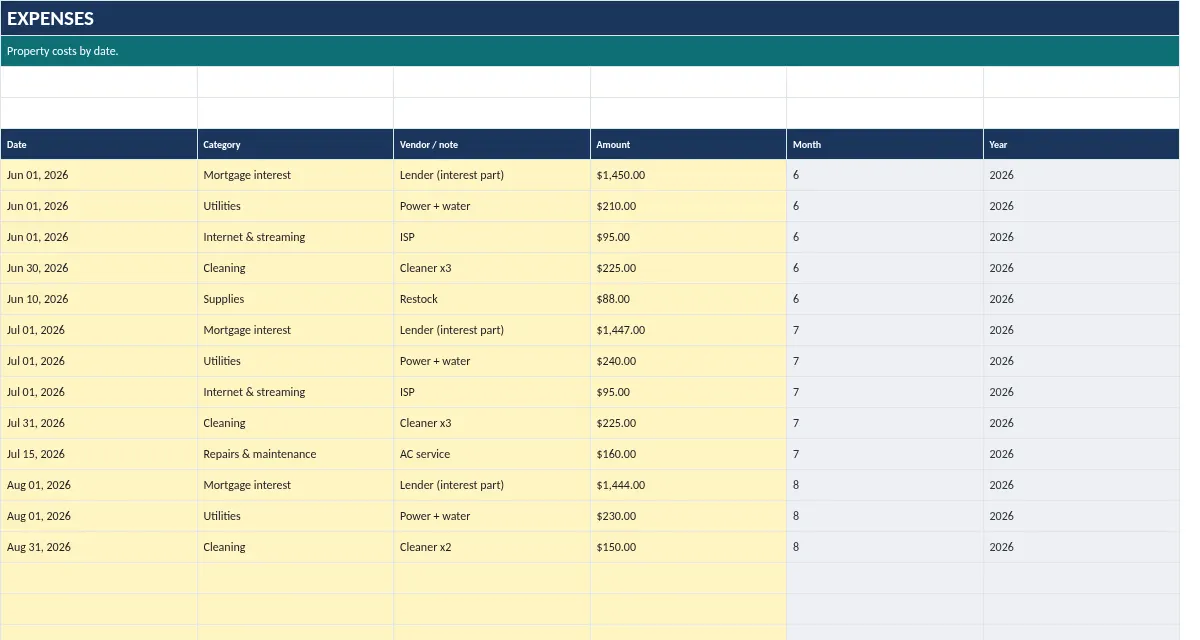Select the Aug 01 'Utilities' category cell

click(295, 516)
